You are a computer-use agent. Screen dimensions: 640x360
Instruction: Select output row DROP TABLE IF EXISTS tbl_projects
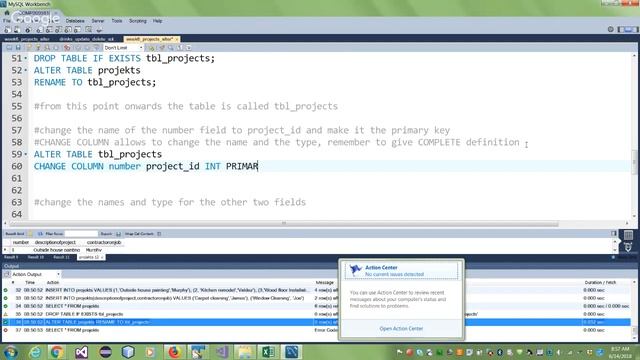(x=316, y=314)
